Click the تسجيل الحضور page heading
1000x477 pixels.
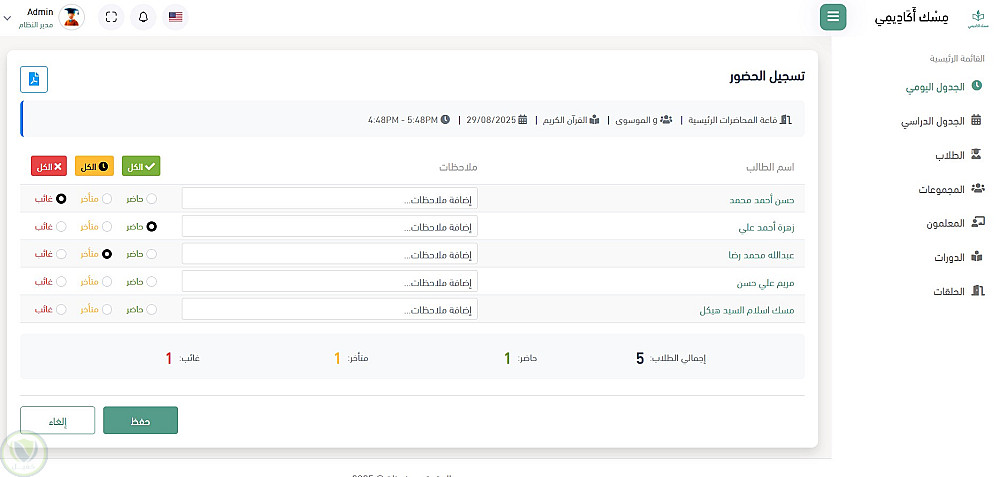pos(767,76)
